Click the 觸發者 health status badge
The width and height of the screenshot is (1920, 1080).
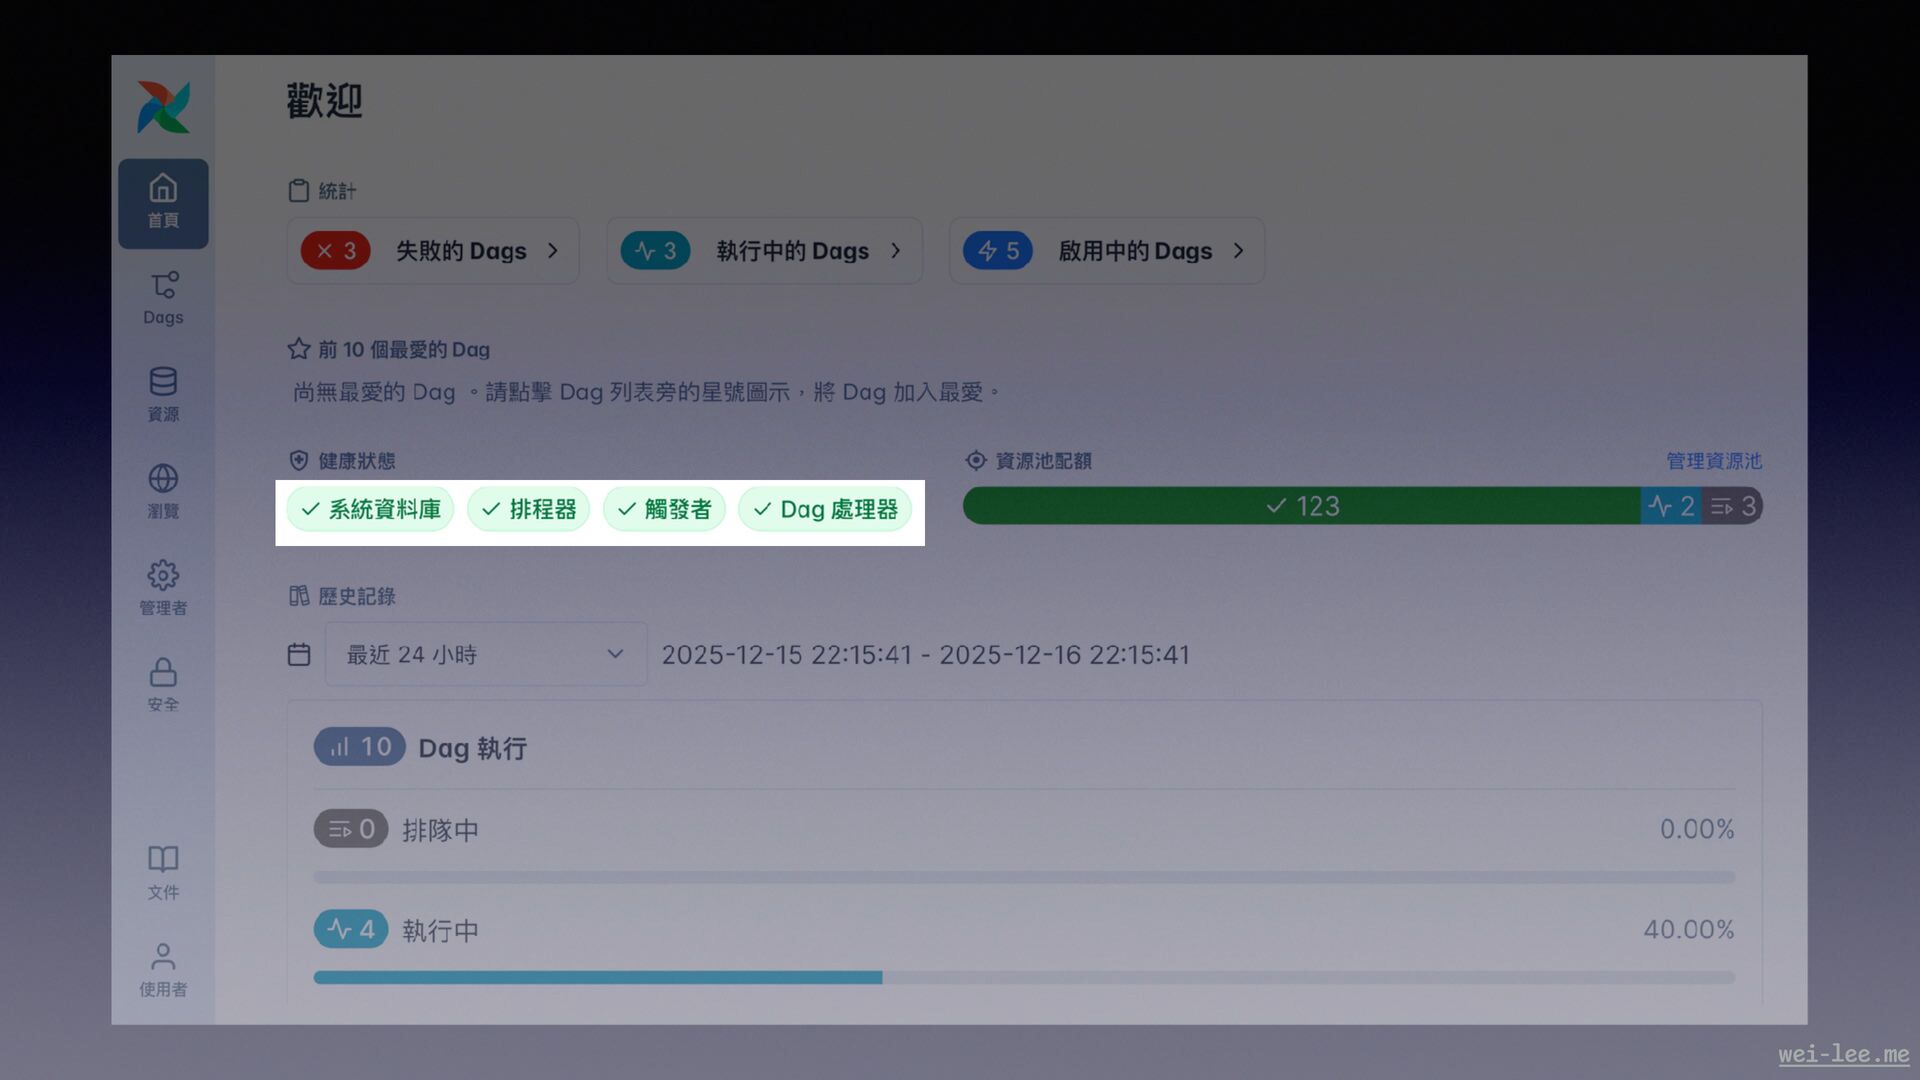[664, 509]
